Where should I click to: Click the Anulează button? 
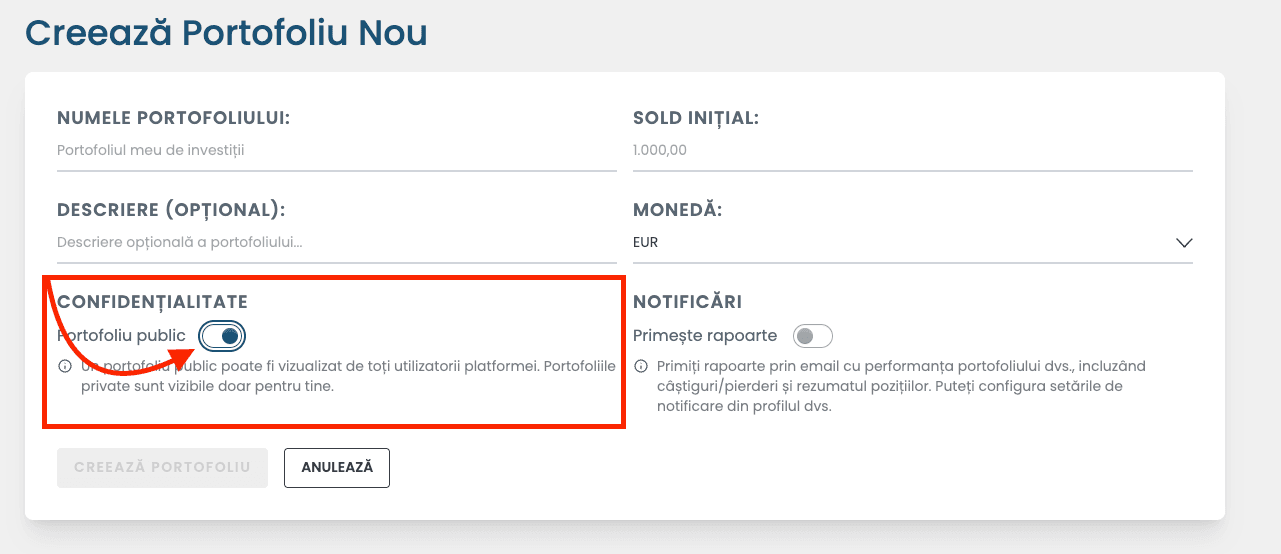point(337,468)
